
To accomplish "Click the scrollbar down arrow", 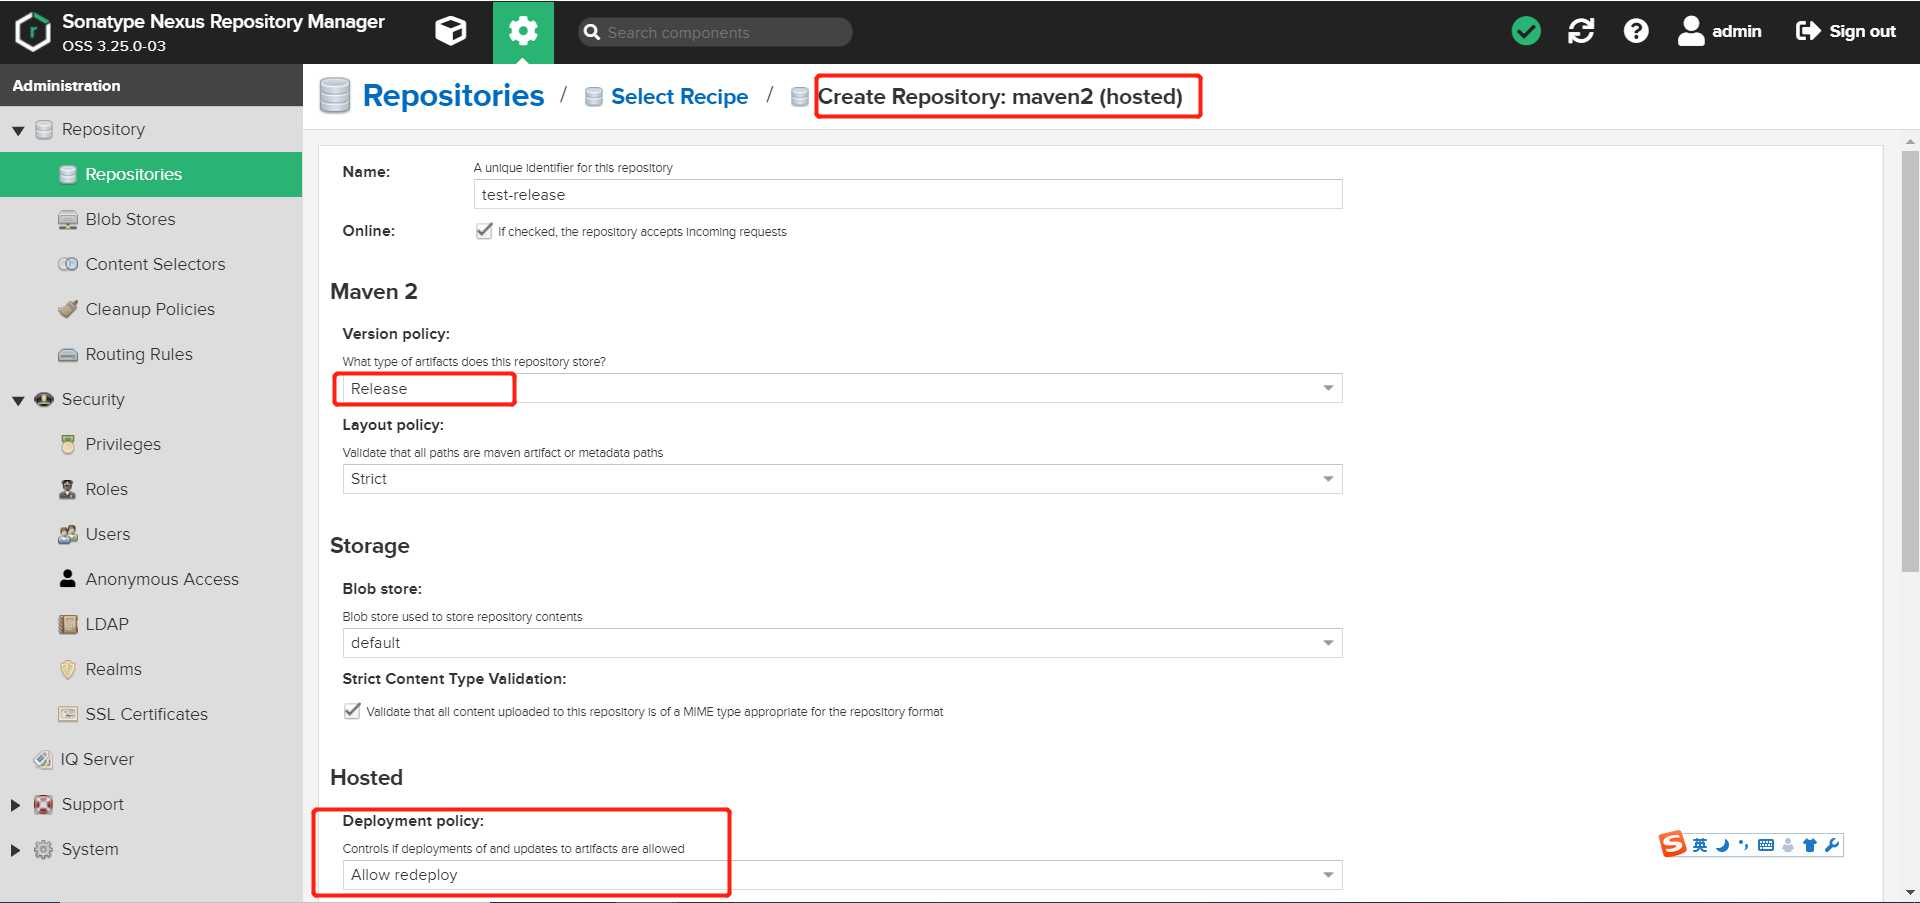I will 1910,892.
